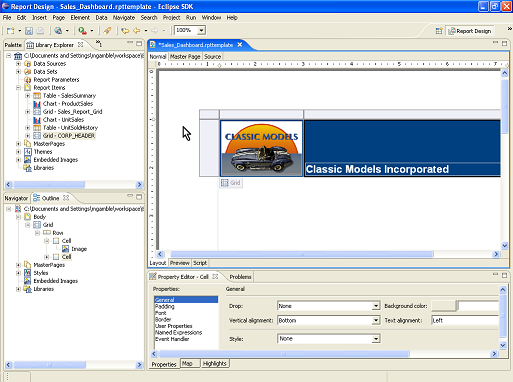This screenshot has width=513, height=382.
Task: Click the Forward navigation arrow icon
Action: coord(155,31)
